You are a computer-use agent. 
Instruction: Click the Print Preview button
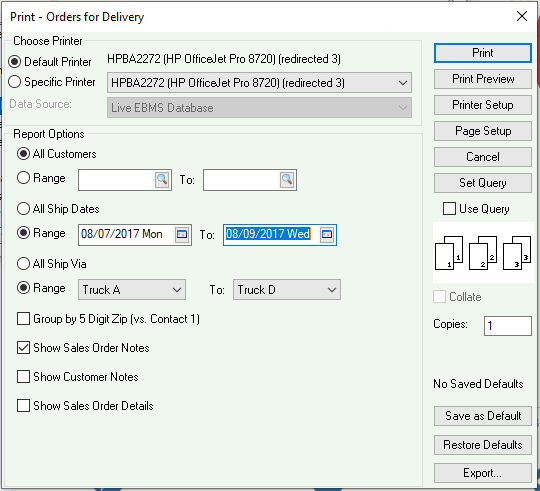pyautogui.click(x=483, y=79)
